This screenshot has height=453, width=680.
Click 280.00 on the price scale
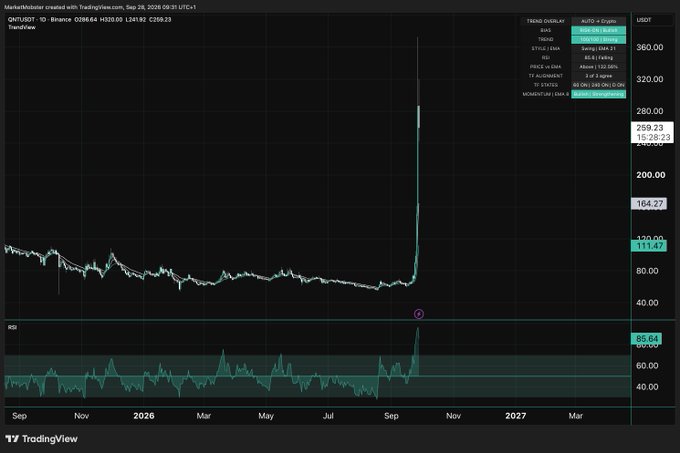click(650, 111)
